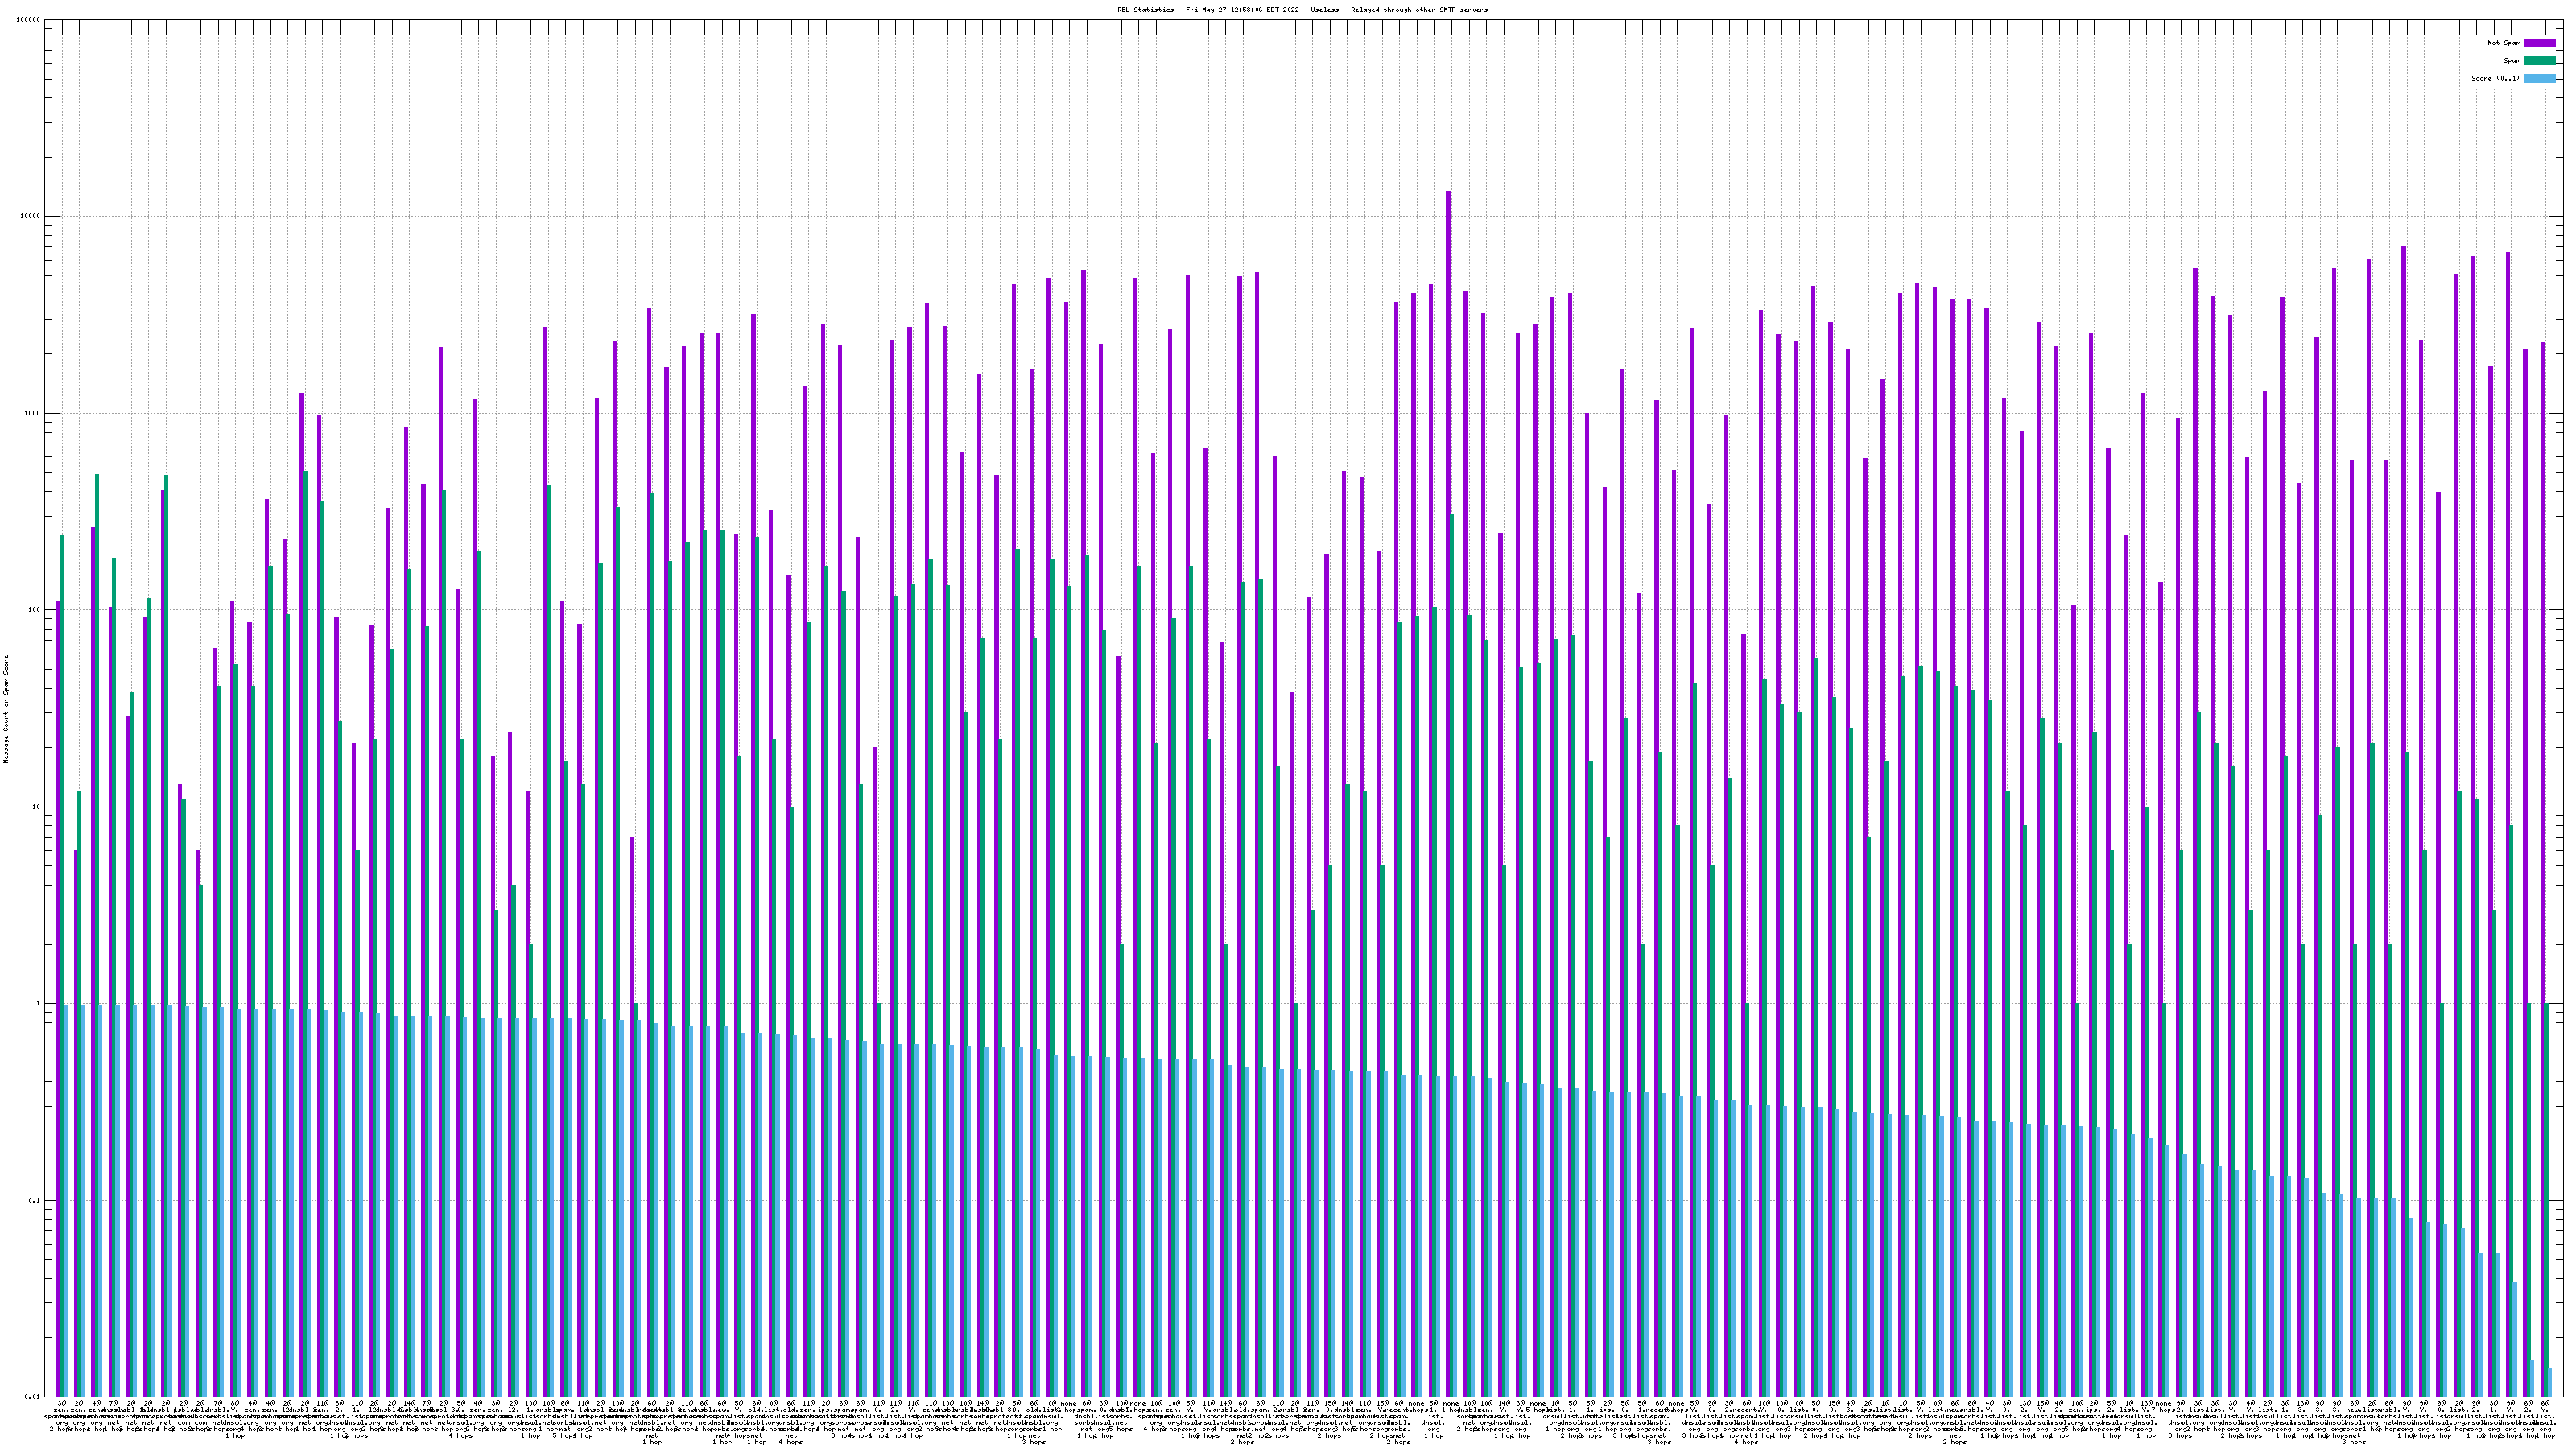Click the 0.01 y-axis tick label

coord(33,1397)
